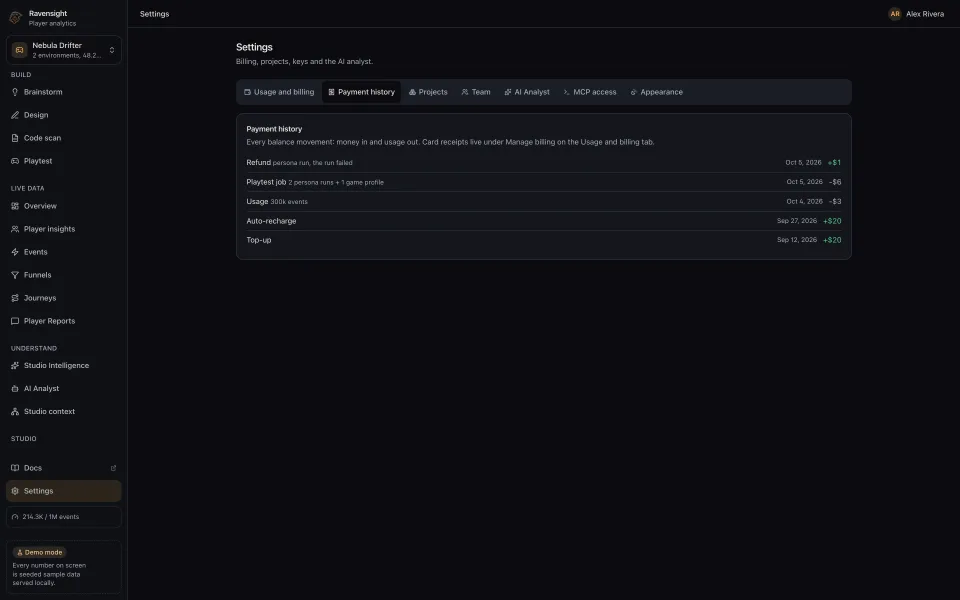Go to the Studio context page
The width and height of the screenshot is (960, 600).
point(64,411)
